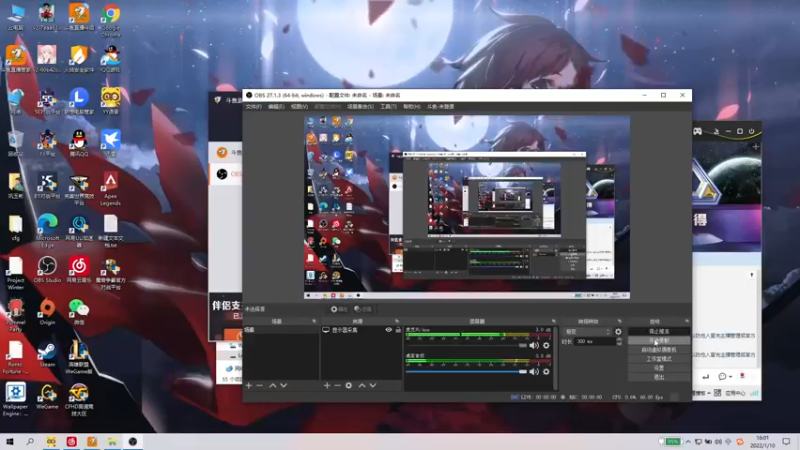Click the 停止推流 stop streaming button

point(659,332)
